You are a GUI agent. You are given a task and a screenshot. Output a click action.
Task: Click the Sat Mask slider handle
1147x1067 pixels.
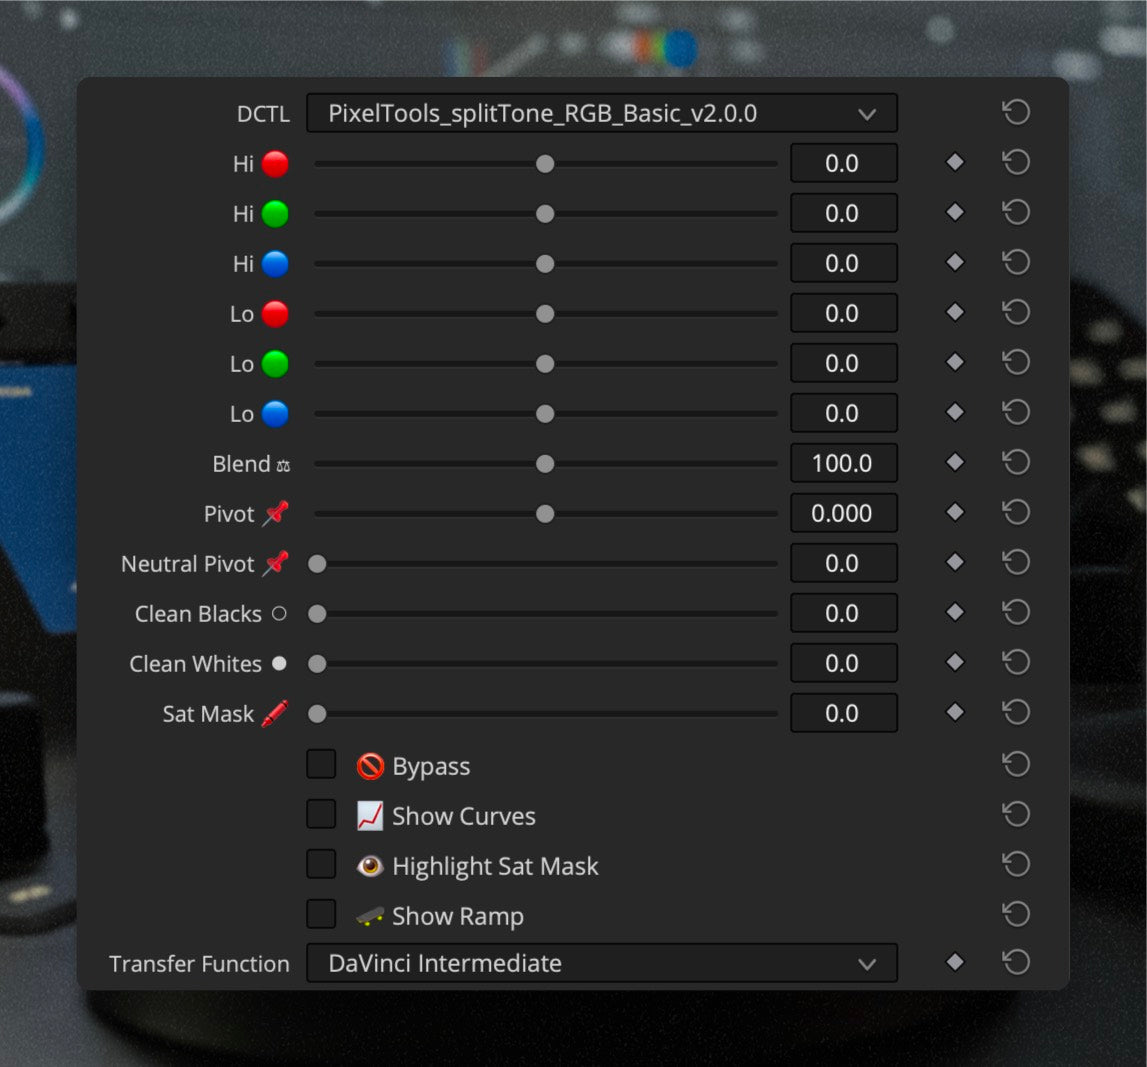click(x=317, y=714)
